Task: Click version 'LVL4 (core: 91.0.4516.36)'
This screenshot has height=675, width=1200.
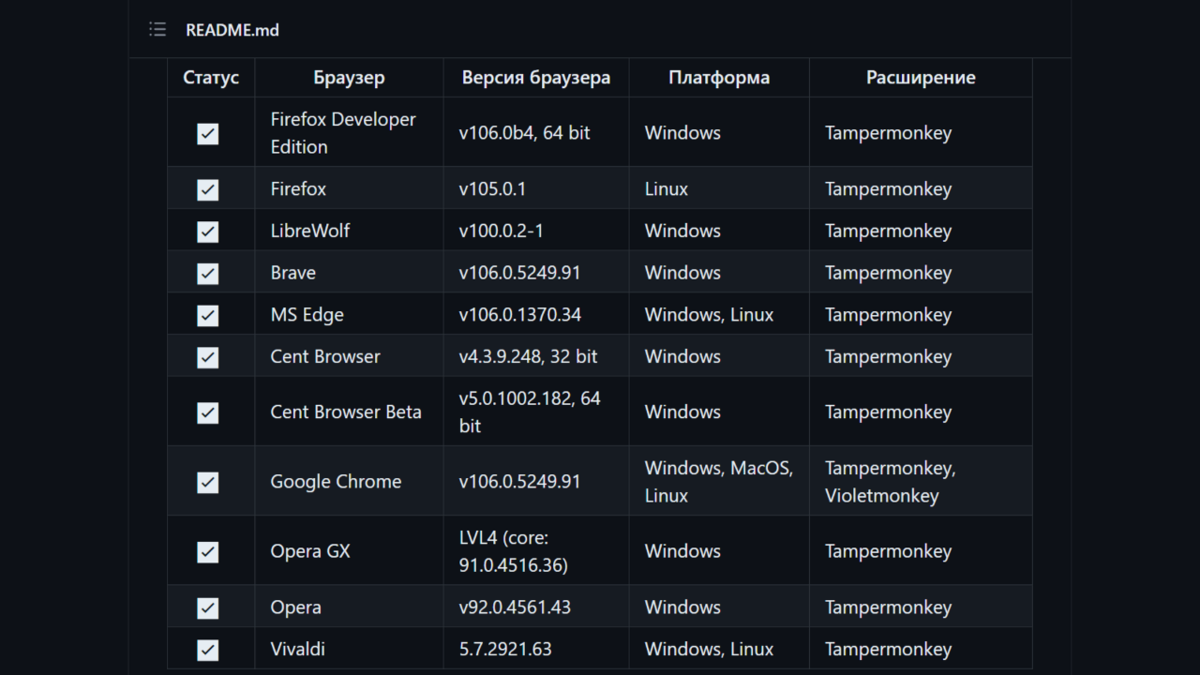Action: coord(514,551)
